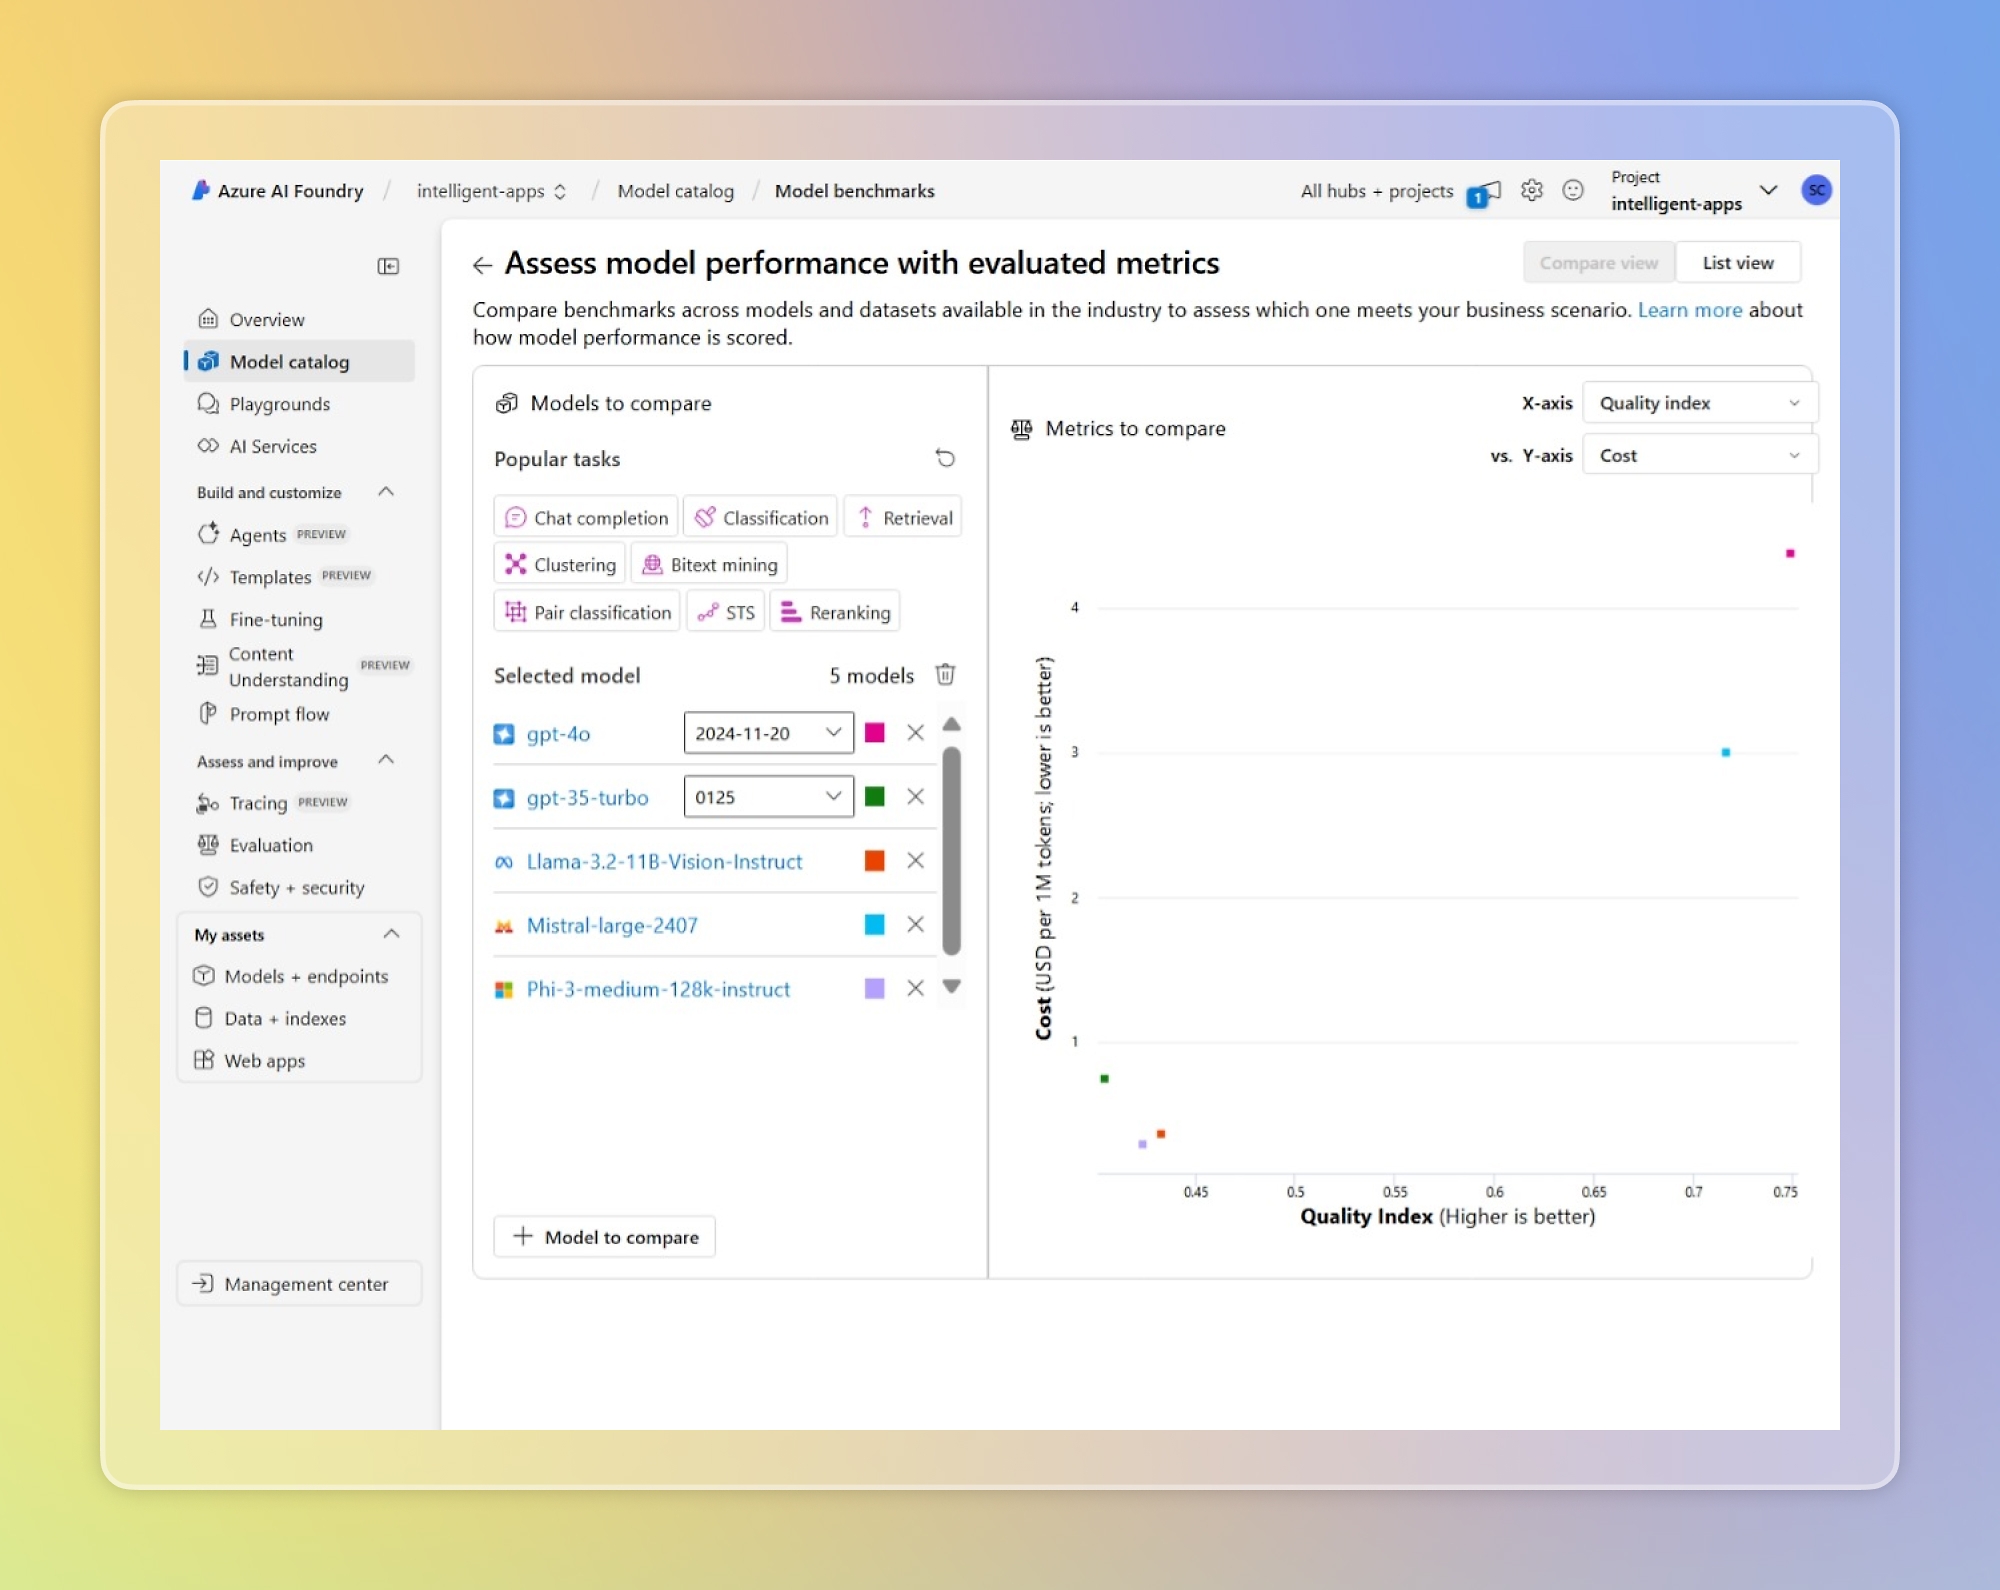Collapse My assets section
The height and width of the screenshot is (1590, 2000).
(x=391, y=934)
